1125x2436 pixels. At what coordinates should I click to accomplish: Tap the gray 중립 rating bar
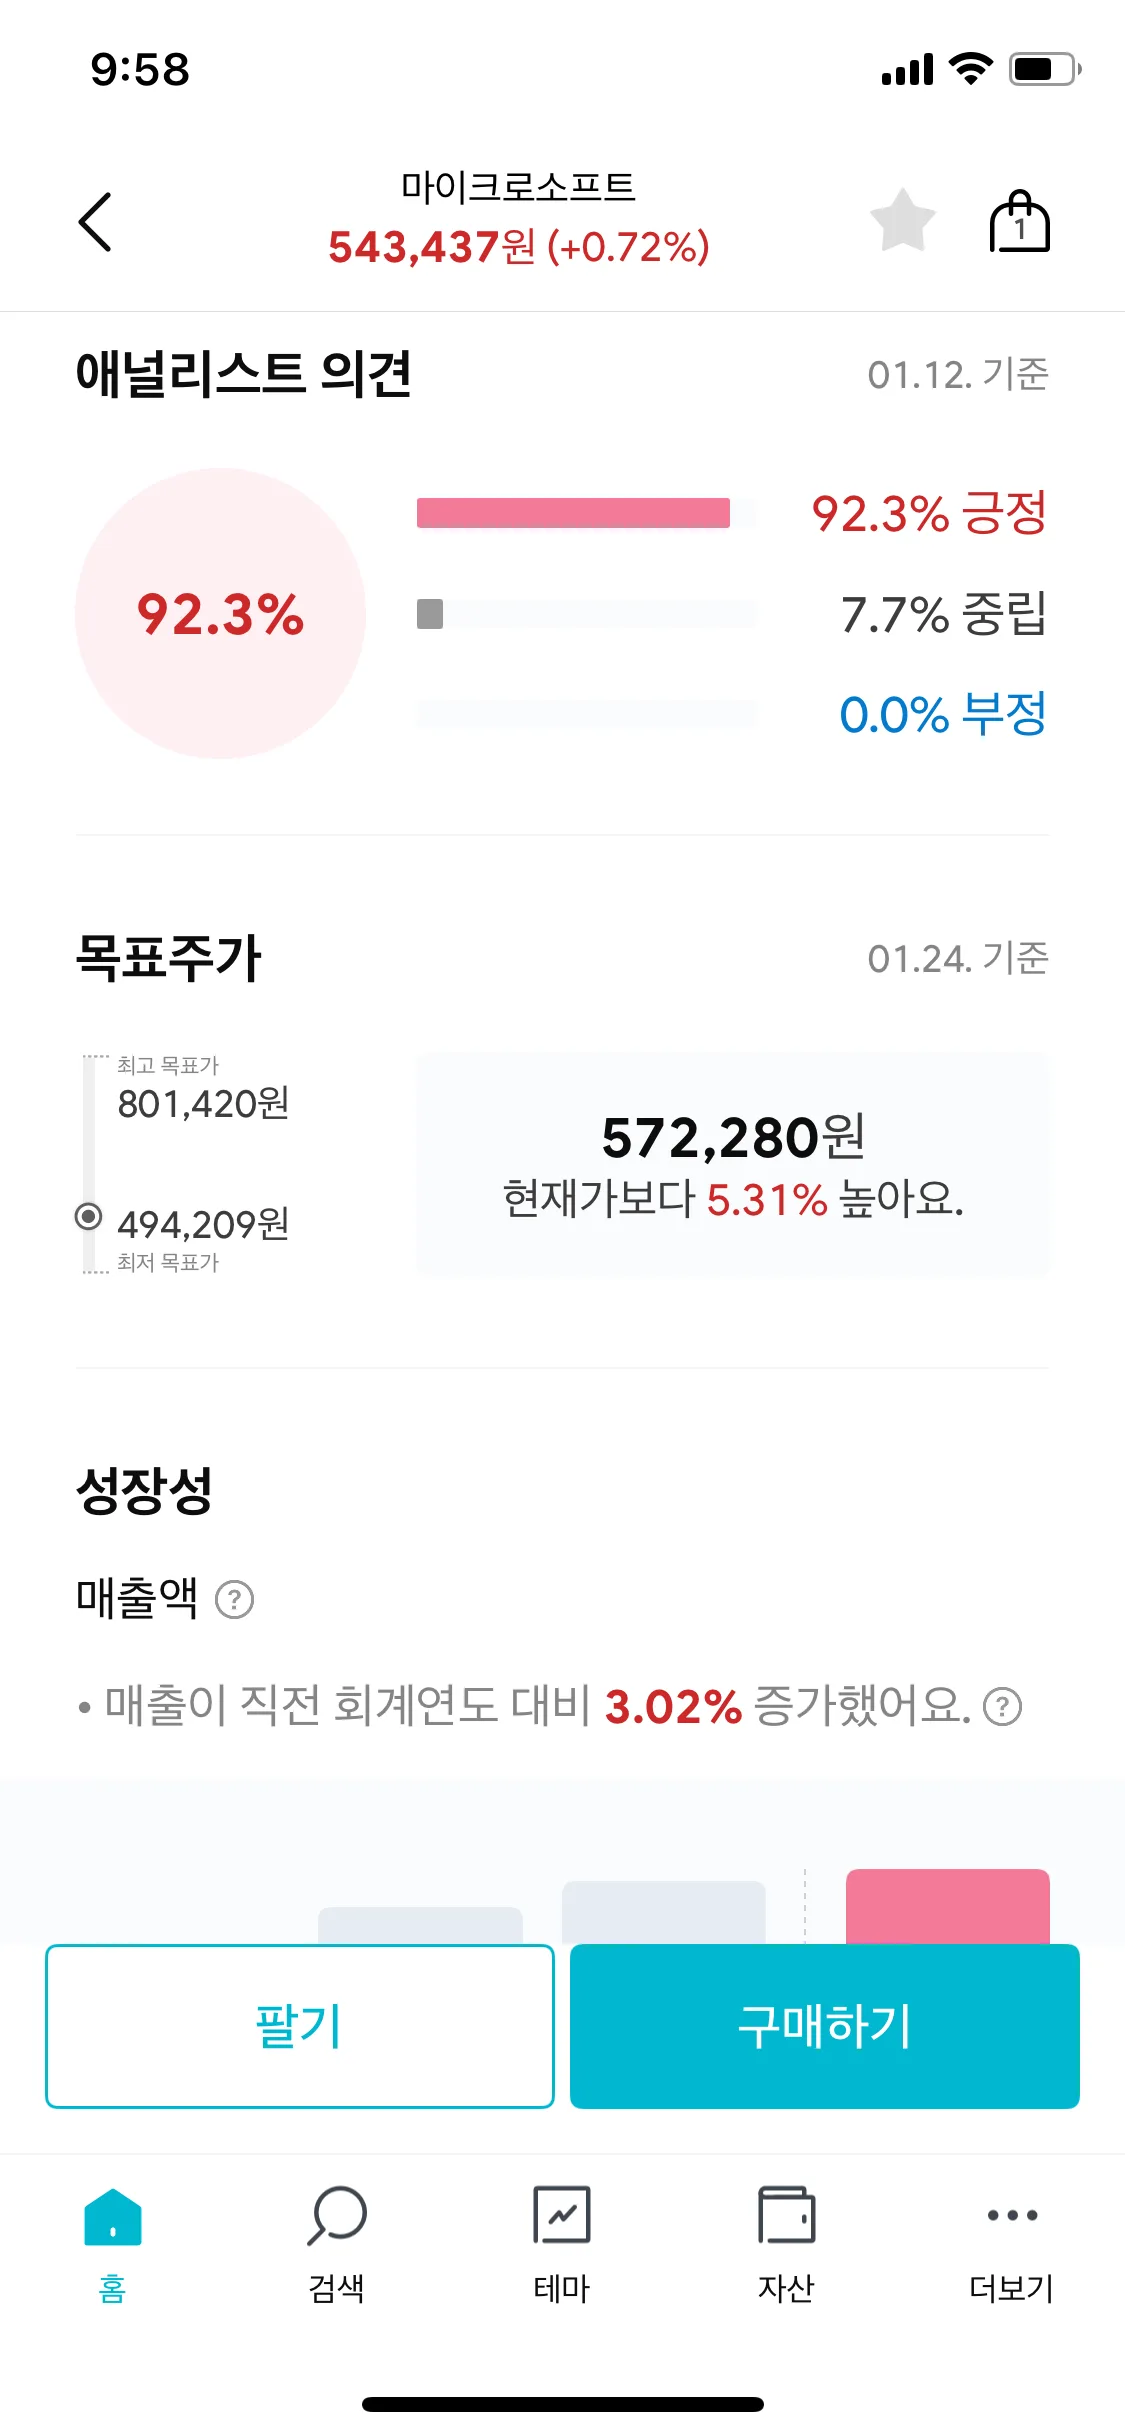tap(430, 614)
